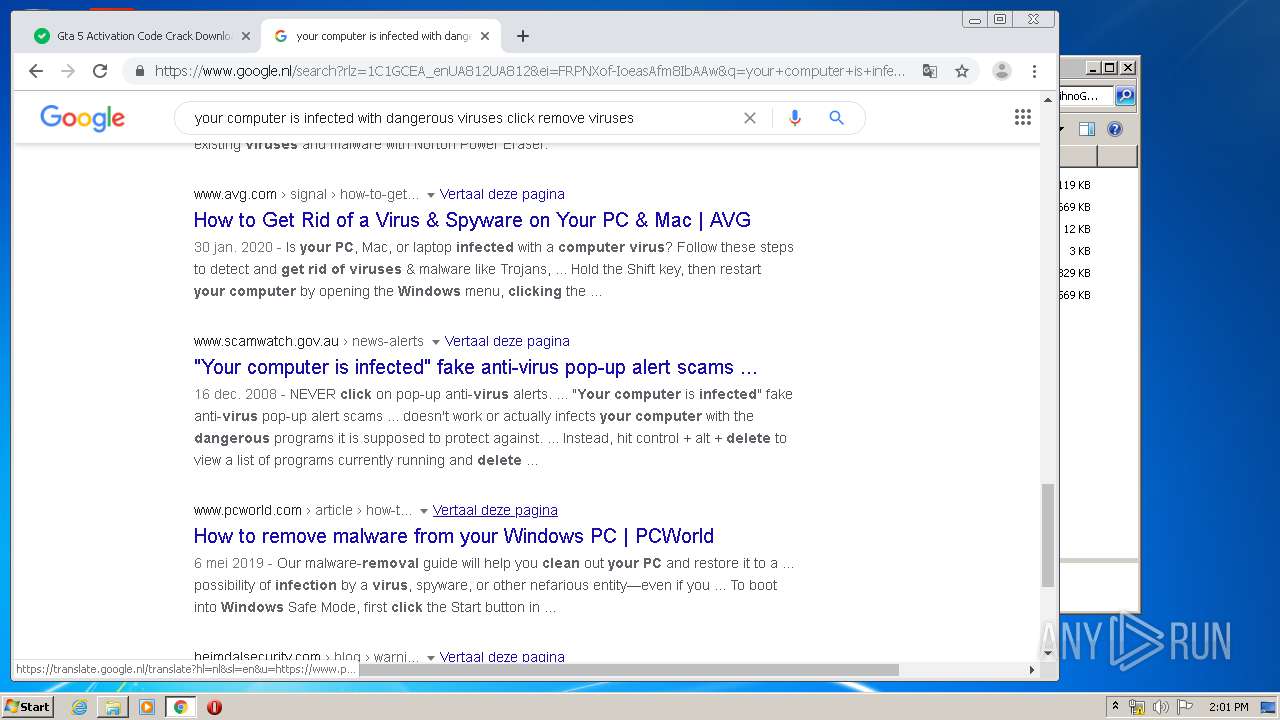The image size is (1280, 720).
Task: Click 'Vertaal deze pagina' for the scamwatch result
Action: point(507,341)
